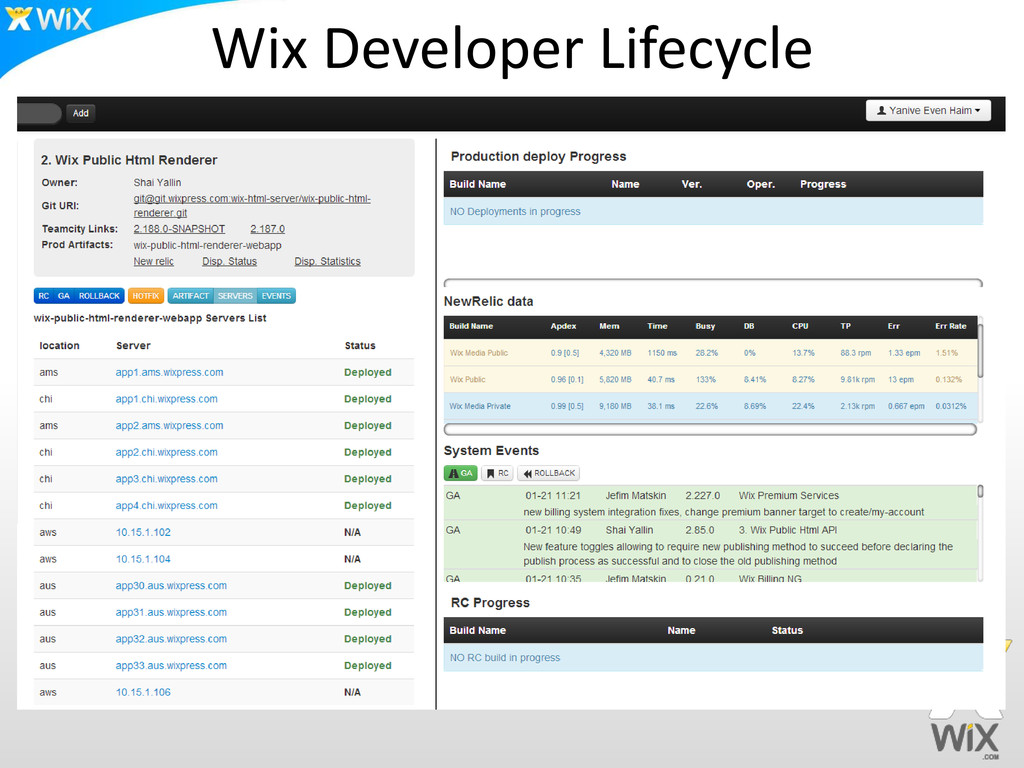The width and height of the screenshot is (1024, 768).
Task: Switch to the EVENTS tab
Action: point(276,296)
